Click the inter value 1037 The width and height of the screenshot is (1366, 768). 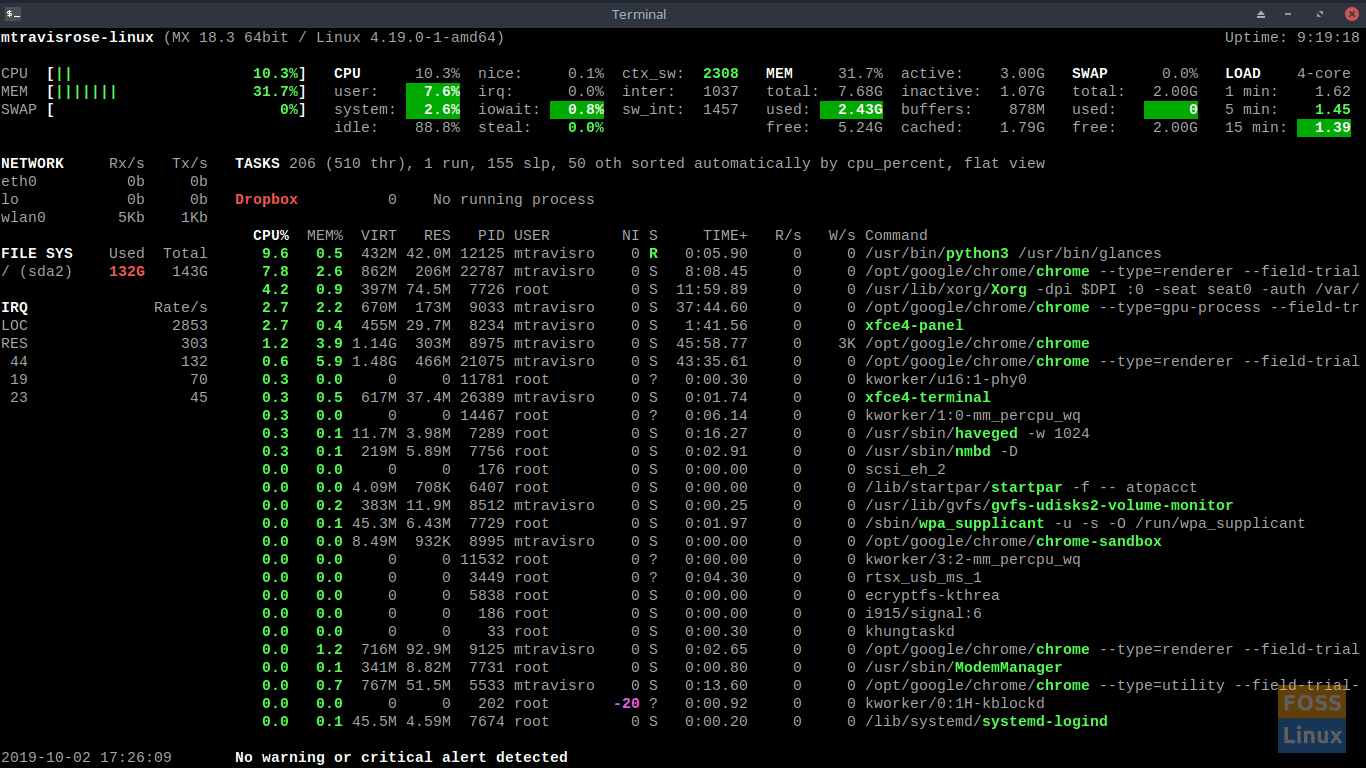(721, 92)
